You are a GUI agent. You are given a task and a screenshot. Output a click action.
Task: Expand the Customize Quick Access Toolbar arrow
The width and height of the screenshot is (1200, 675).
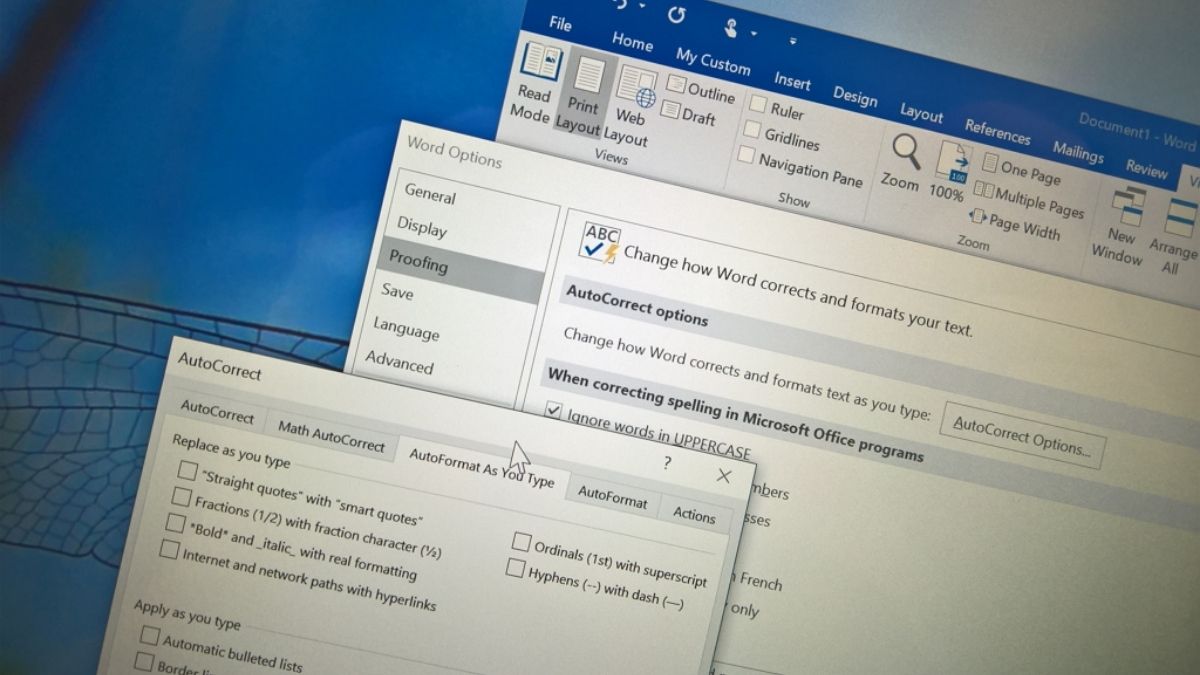click(794, 41)
